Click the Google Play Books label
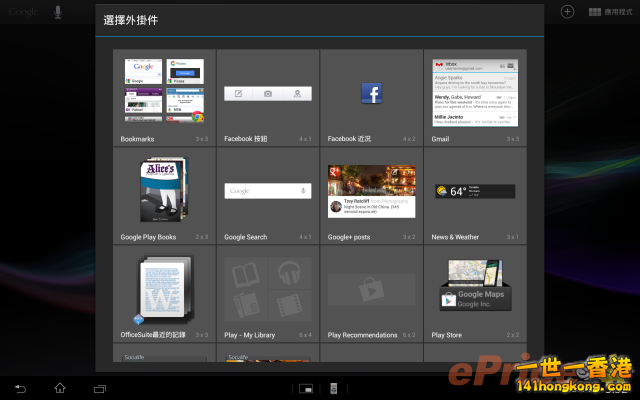The height and width of the screenshot is (400, 640). (x=148, y=237)
